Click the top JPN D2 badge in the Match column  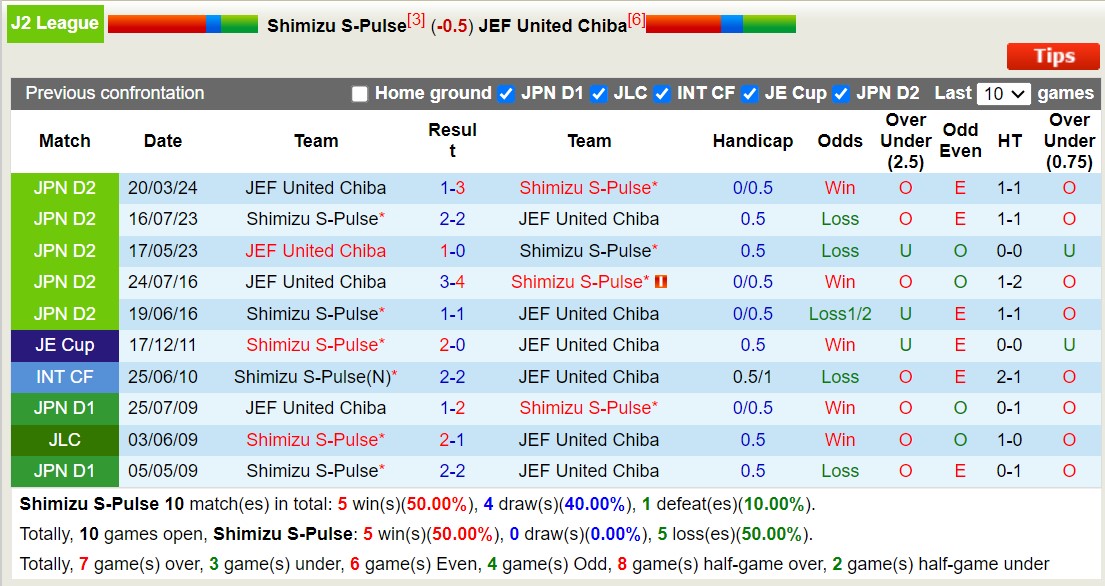pos(64,188)
